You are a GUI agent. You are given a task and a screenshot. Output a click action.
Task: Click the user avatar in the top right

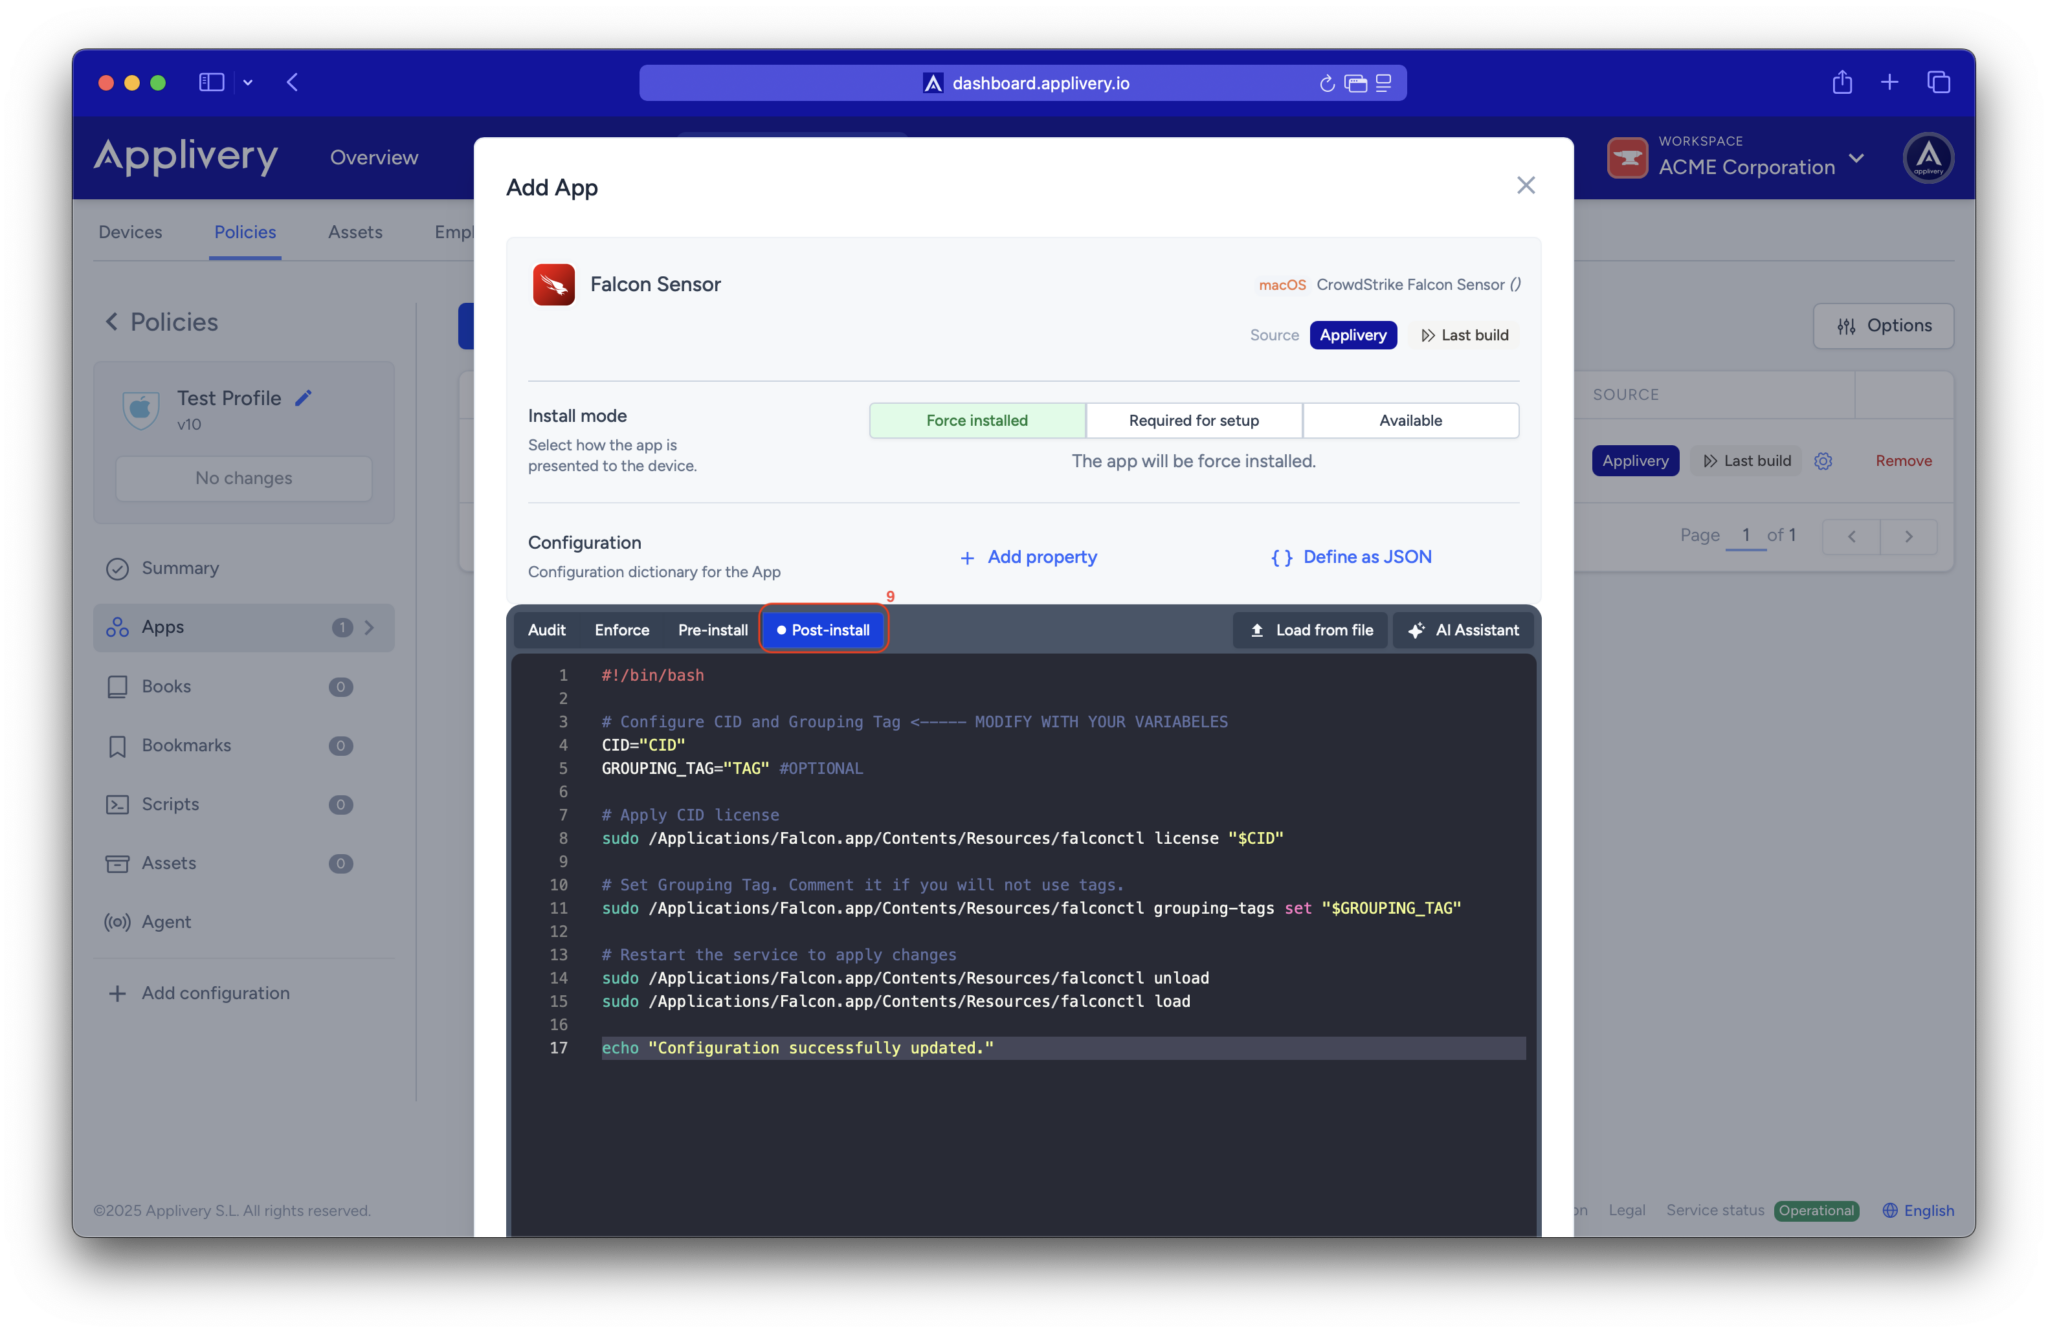coord(1928,158)
